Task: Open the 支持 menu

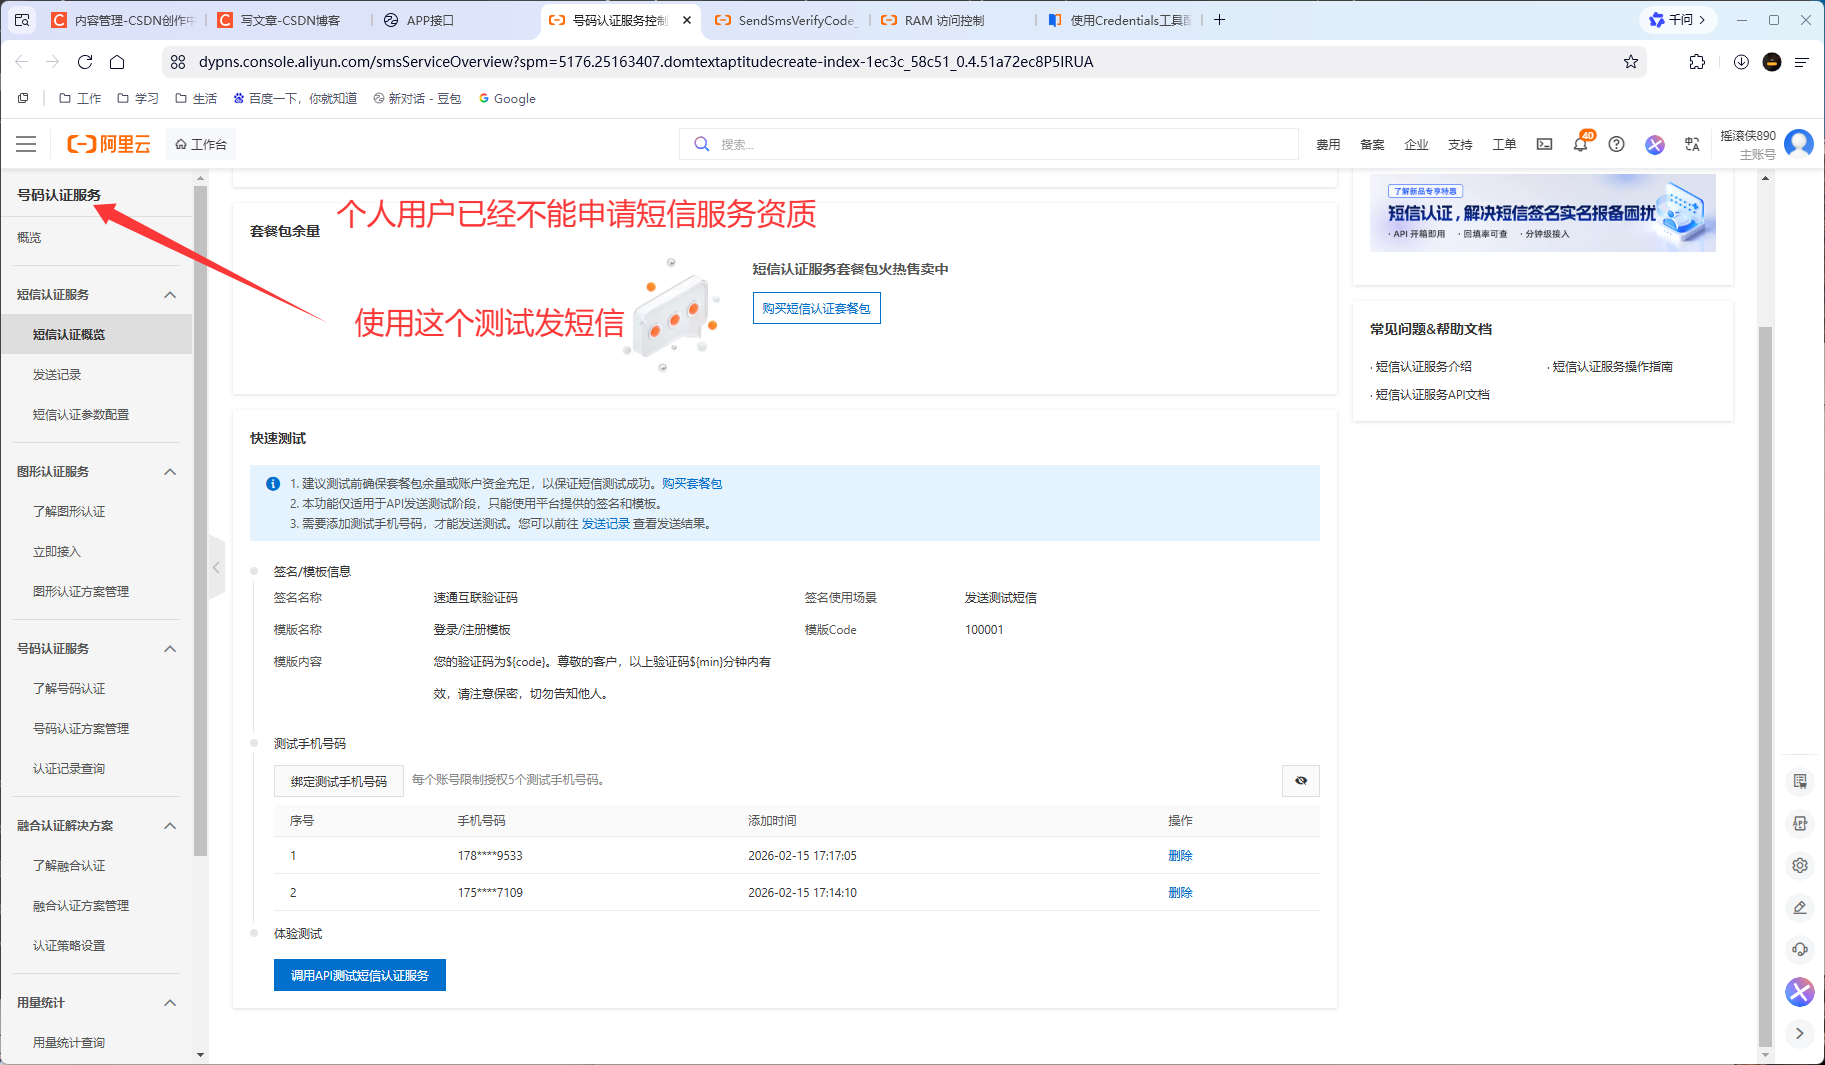Action: 1460,145
